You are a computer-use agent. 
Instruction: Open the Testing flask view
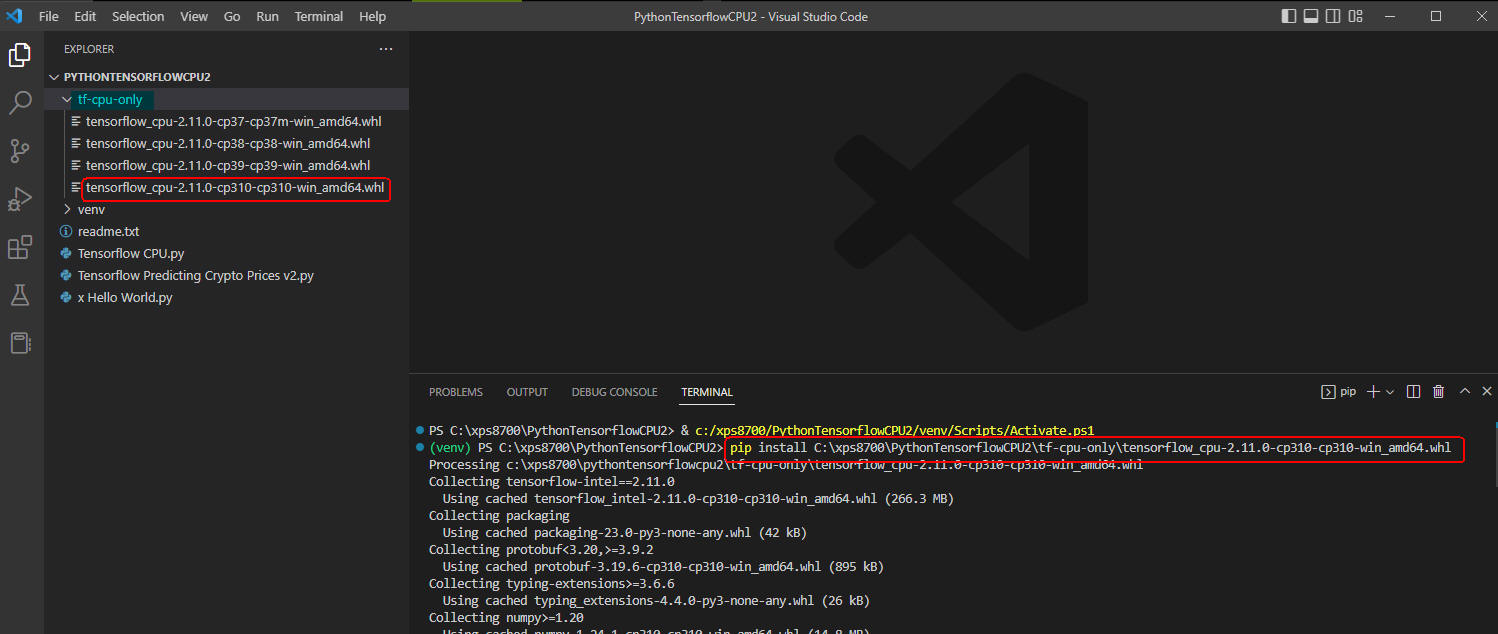(20, 295)
